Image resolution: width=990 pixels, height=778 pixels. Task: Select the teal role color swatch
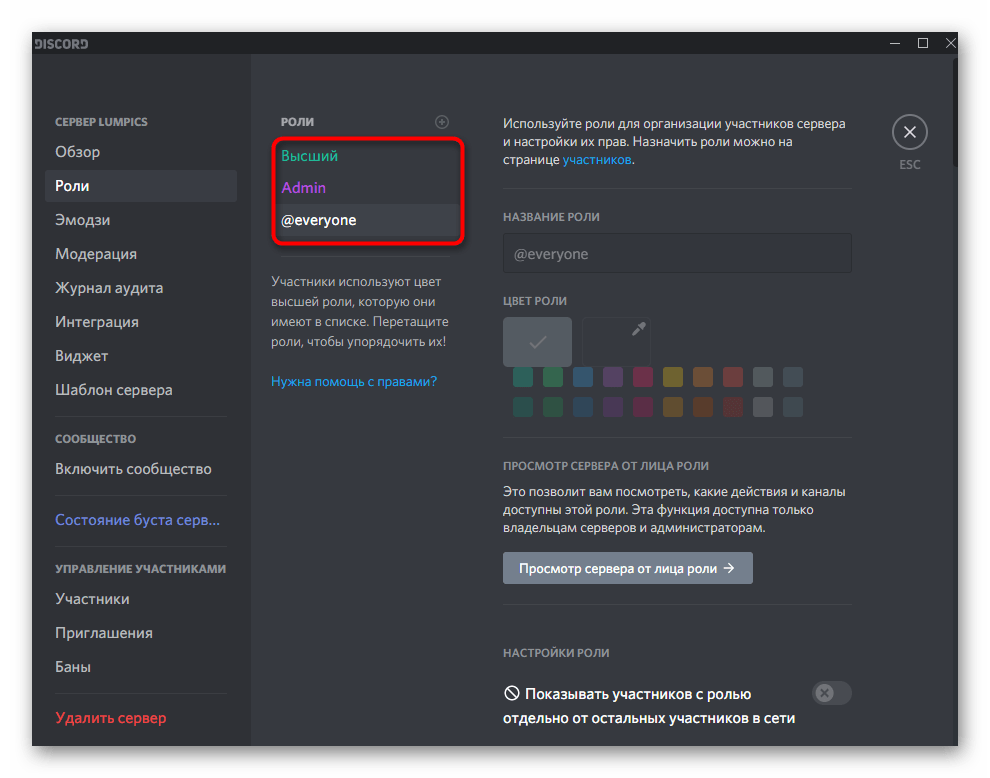(522, 377)
